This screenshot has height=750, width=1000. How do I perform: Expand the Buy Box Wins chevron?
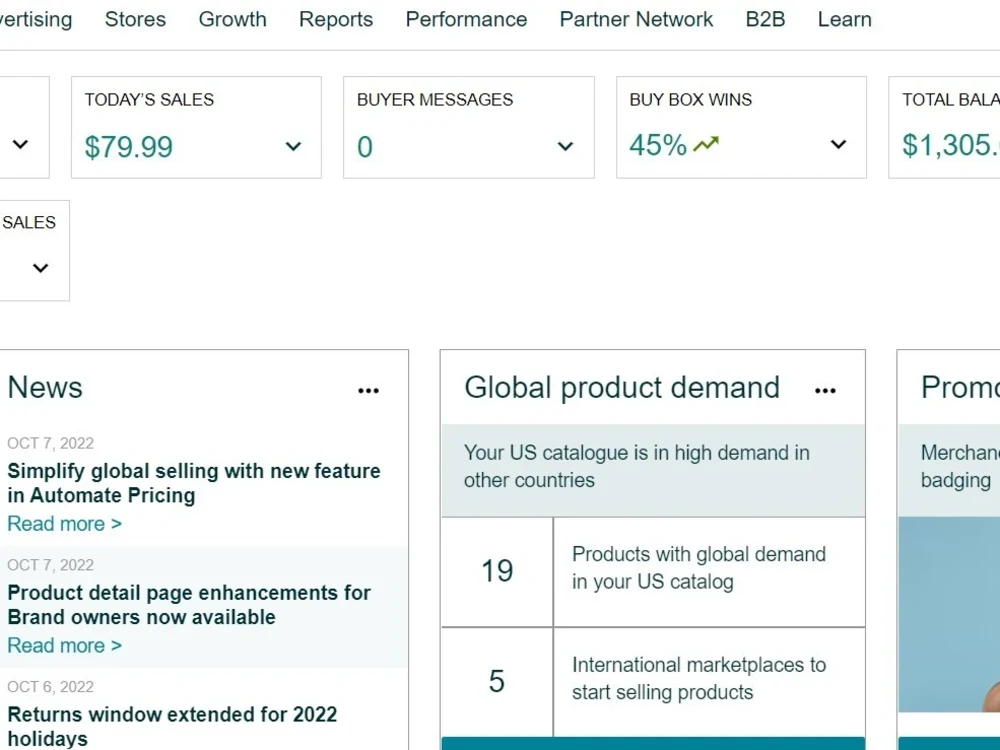click(x=839, y=144)
